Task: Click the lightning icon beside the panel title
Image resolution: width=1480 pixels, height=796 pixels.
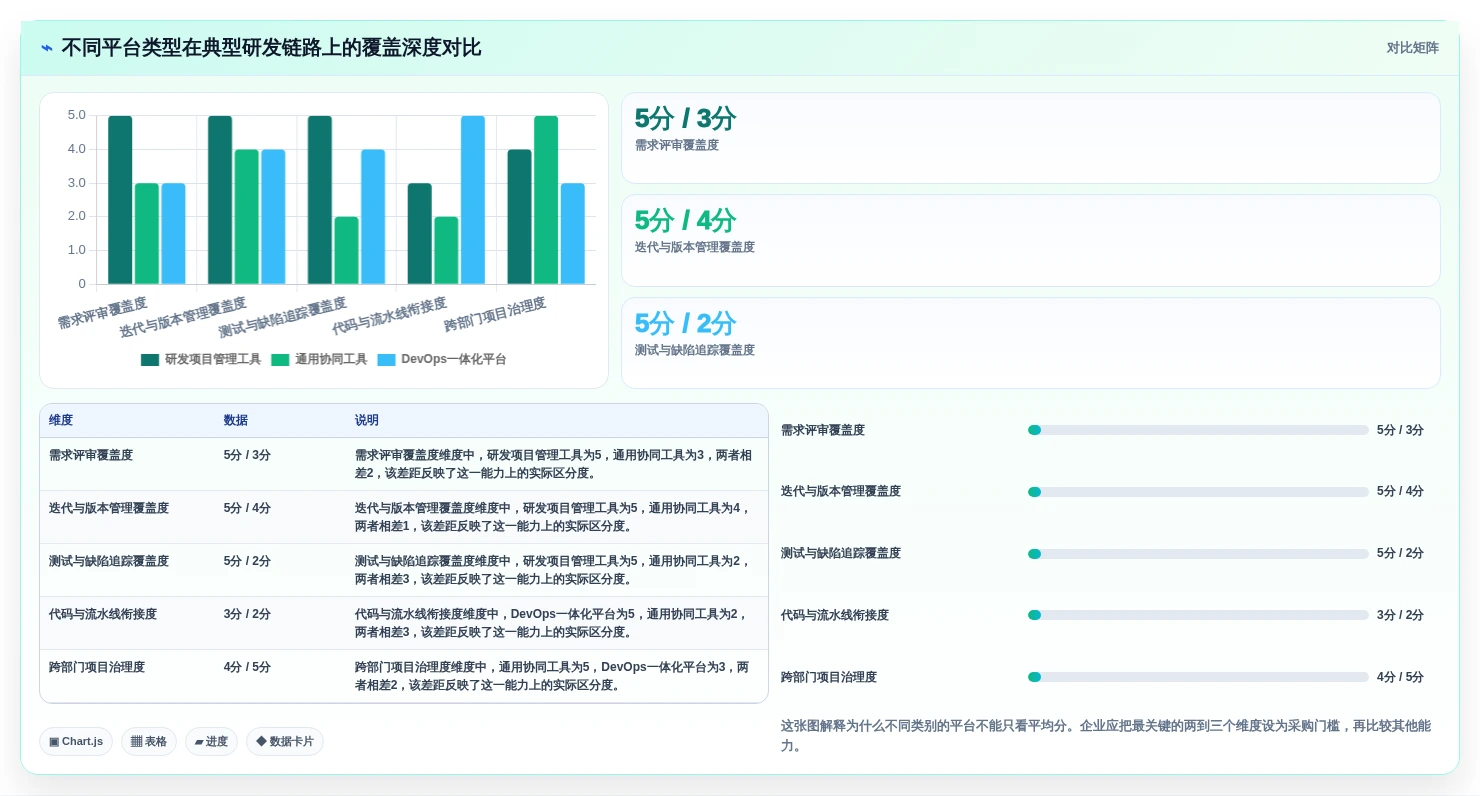Action: coord(47,47)
